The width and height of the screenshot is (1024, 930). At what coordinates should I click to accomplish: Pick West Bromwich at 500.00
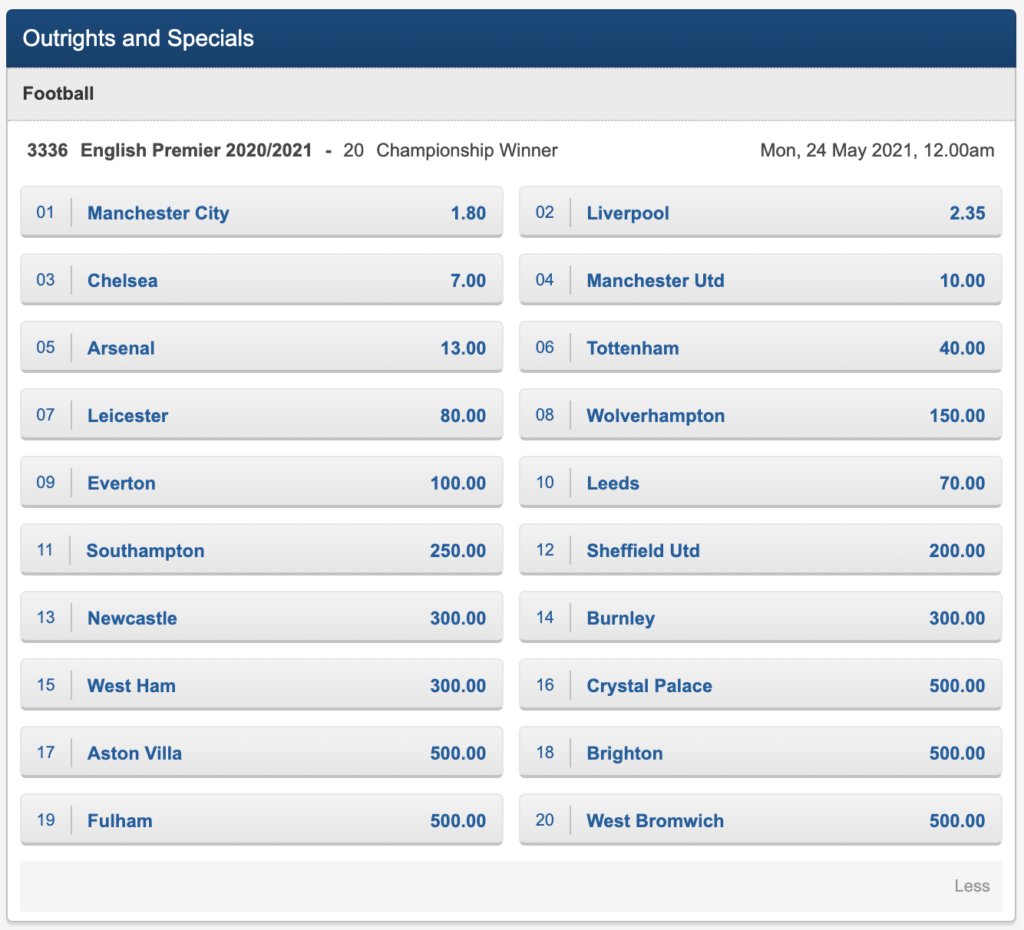point(760,820)
